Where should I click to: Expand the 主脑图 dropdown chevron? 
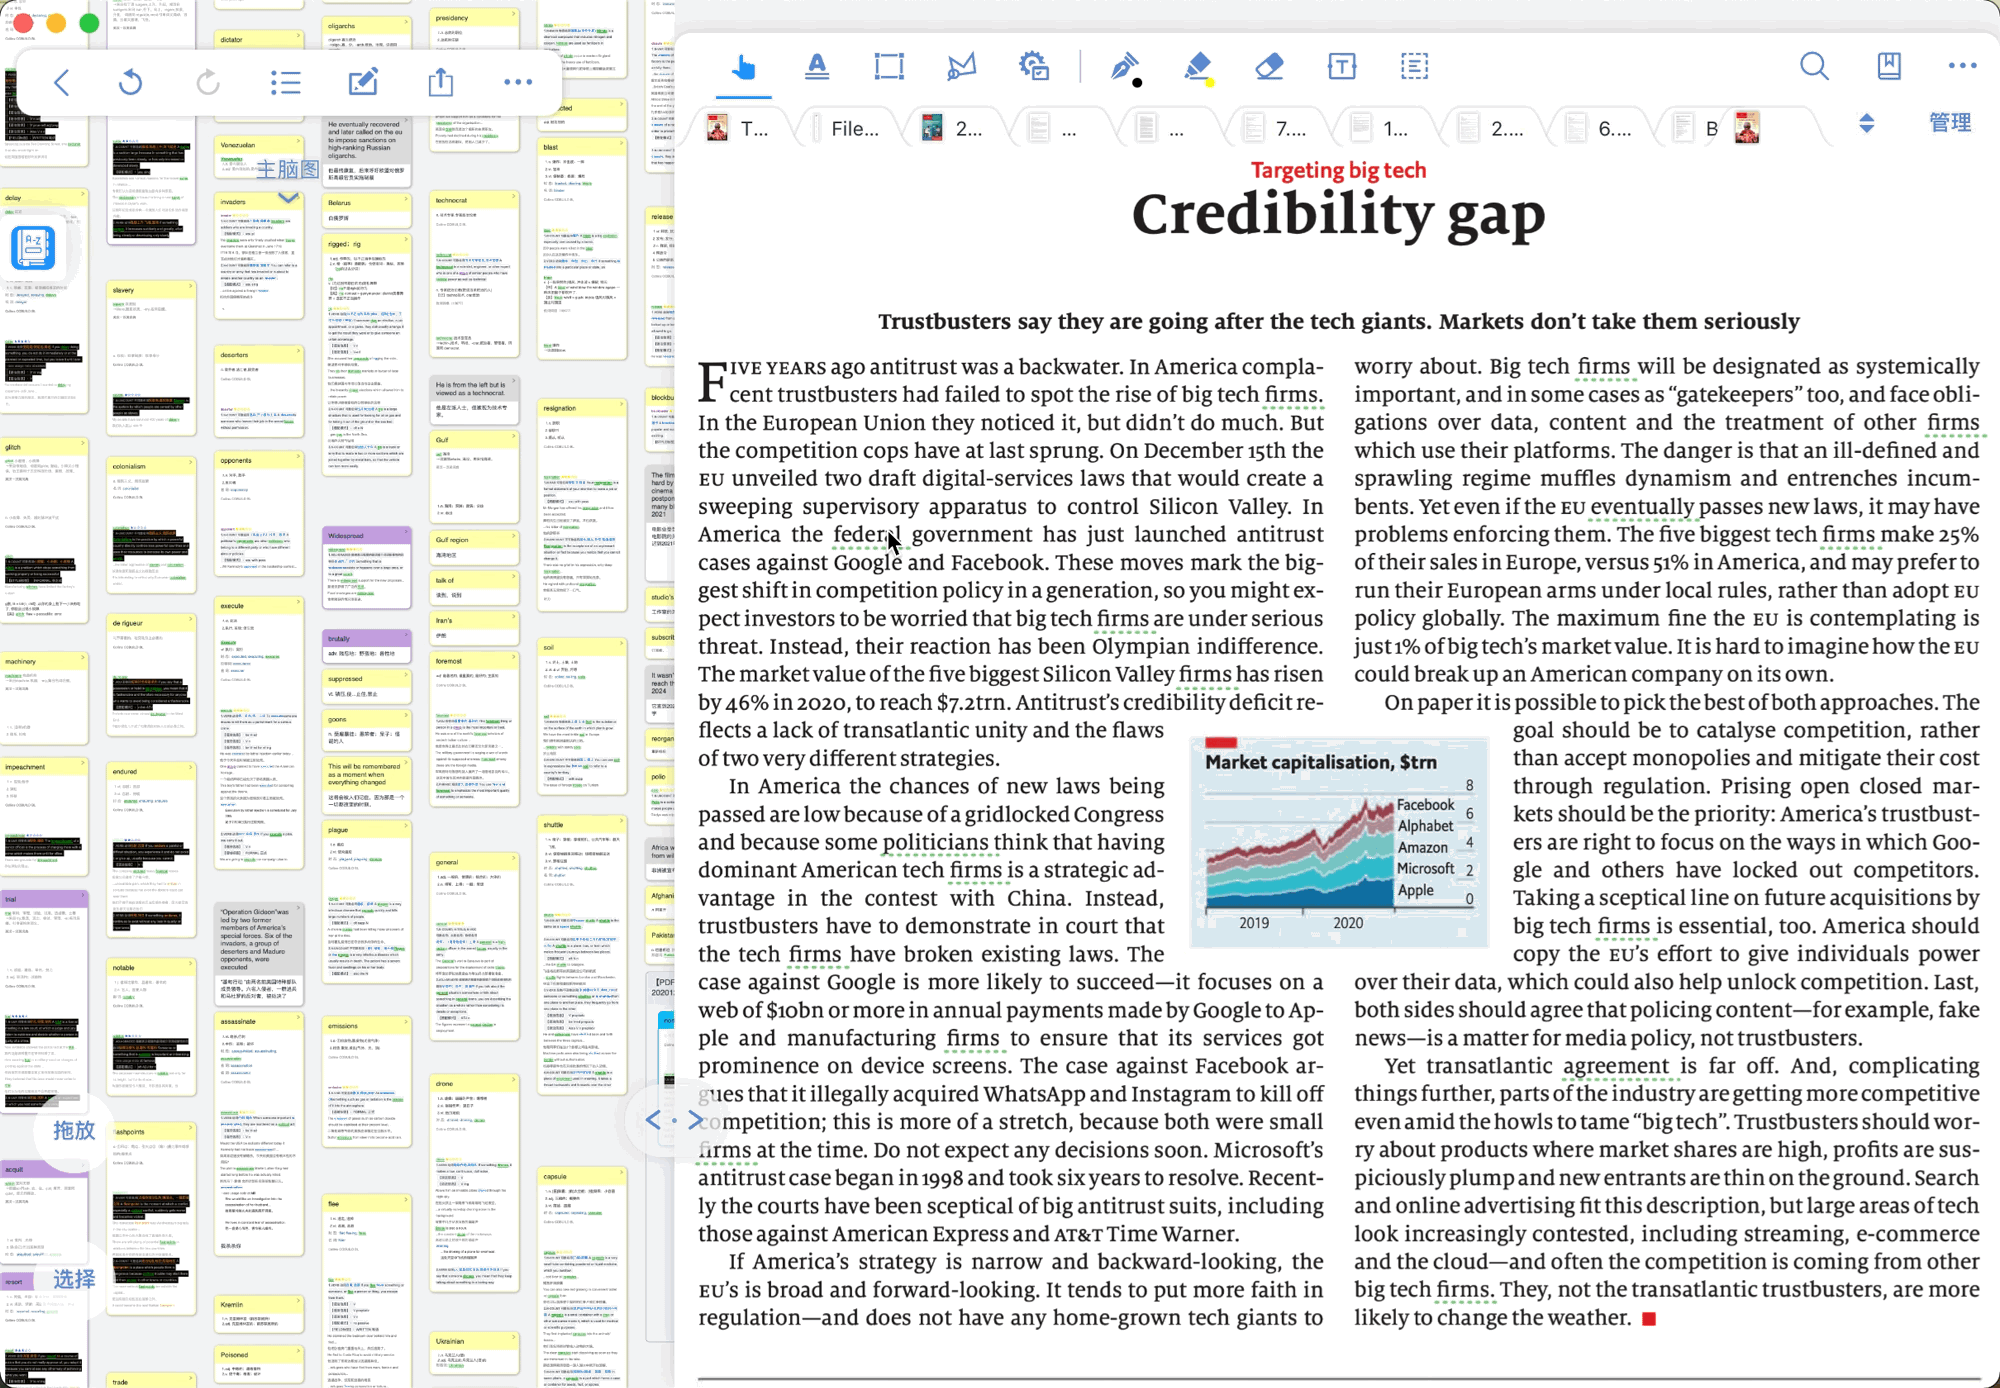click(288, 198)
